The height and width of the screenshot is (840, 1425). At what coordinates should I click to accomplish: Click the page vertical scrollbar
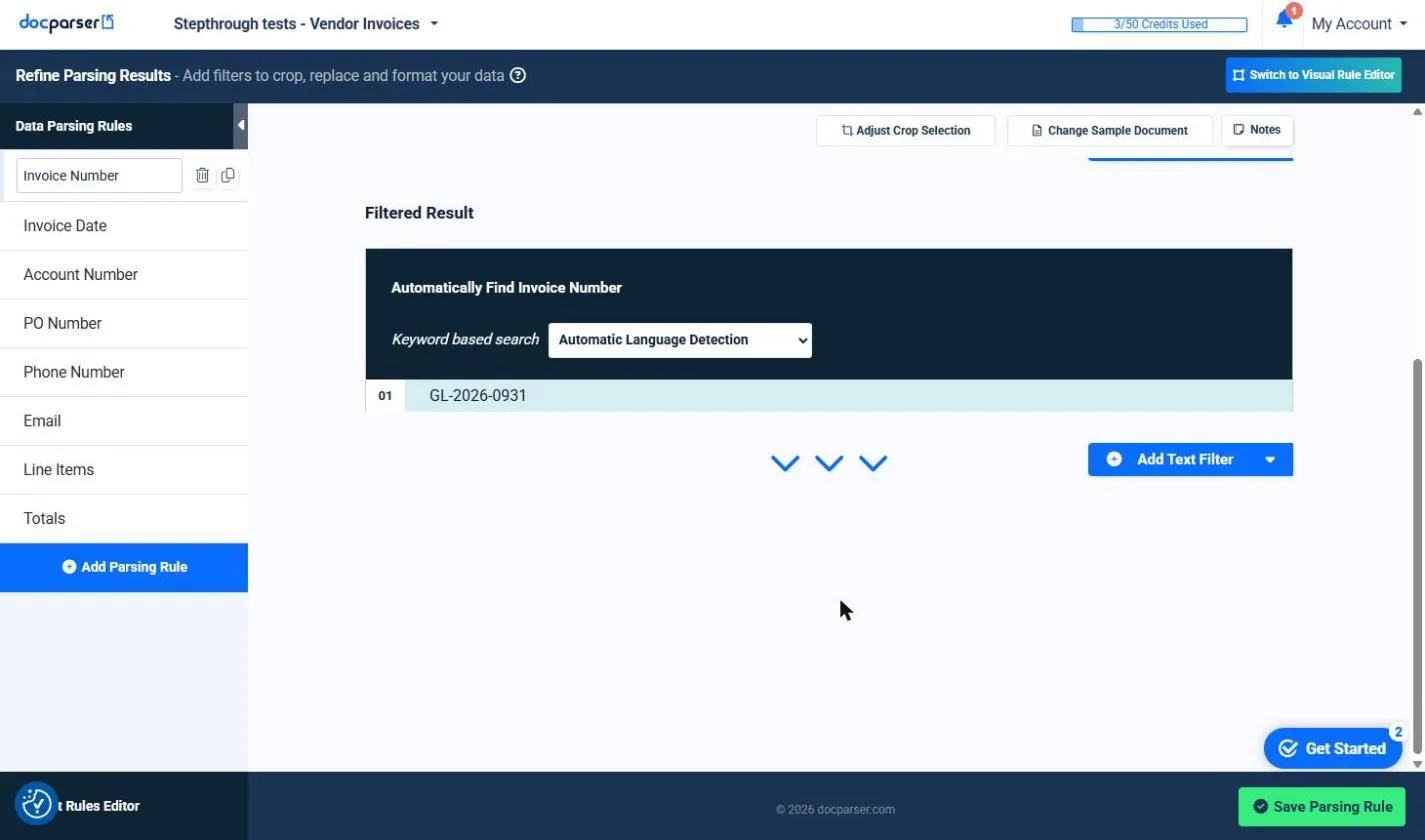(x=1417, y=555)
